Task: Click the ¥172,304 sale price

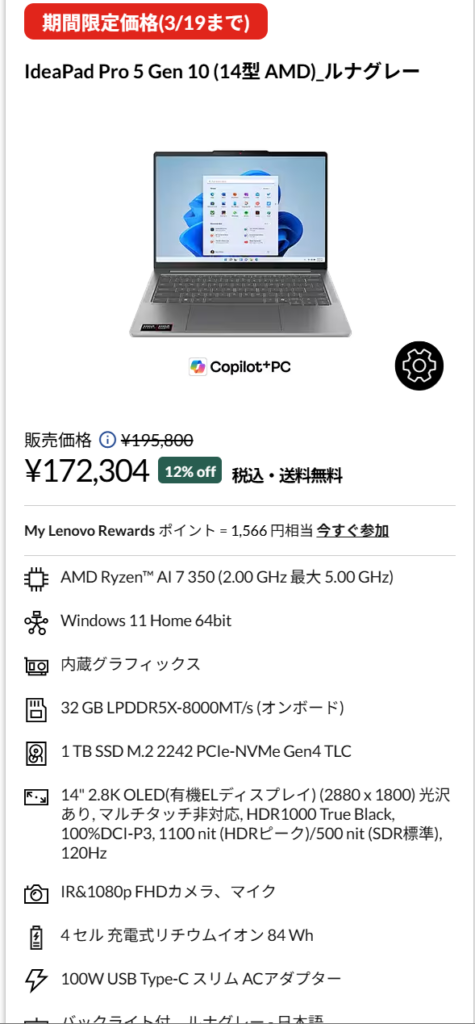Action: [x=87, y=472]
